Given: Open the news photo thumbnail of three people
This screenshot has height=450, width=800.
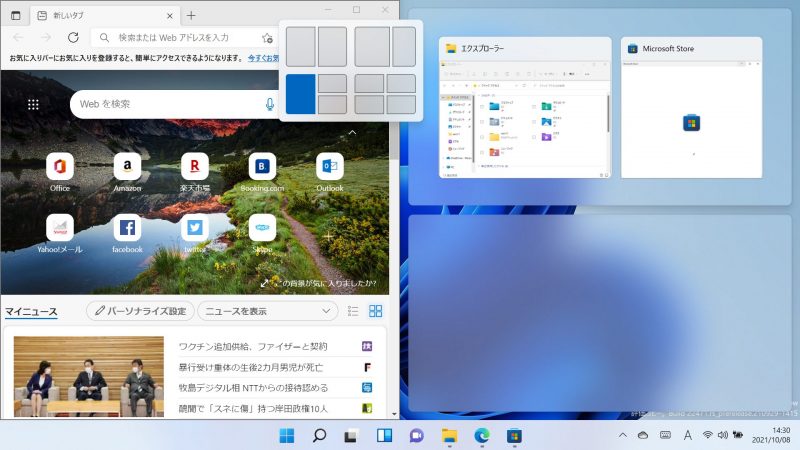Looking at the screenshot, I should coord(89,377).
